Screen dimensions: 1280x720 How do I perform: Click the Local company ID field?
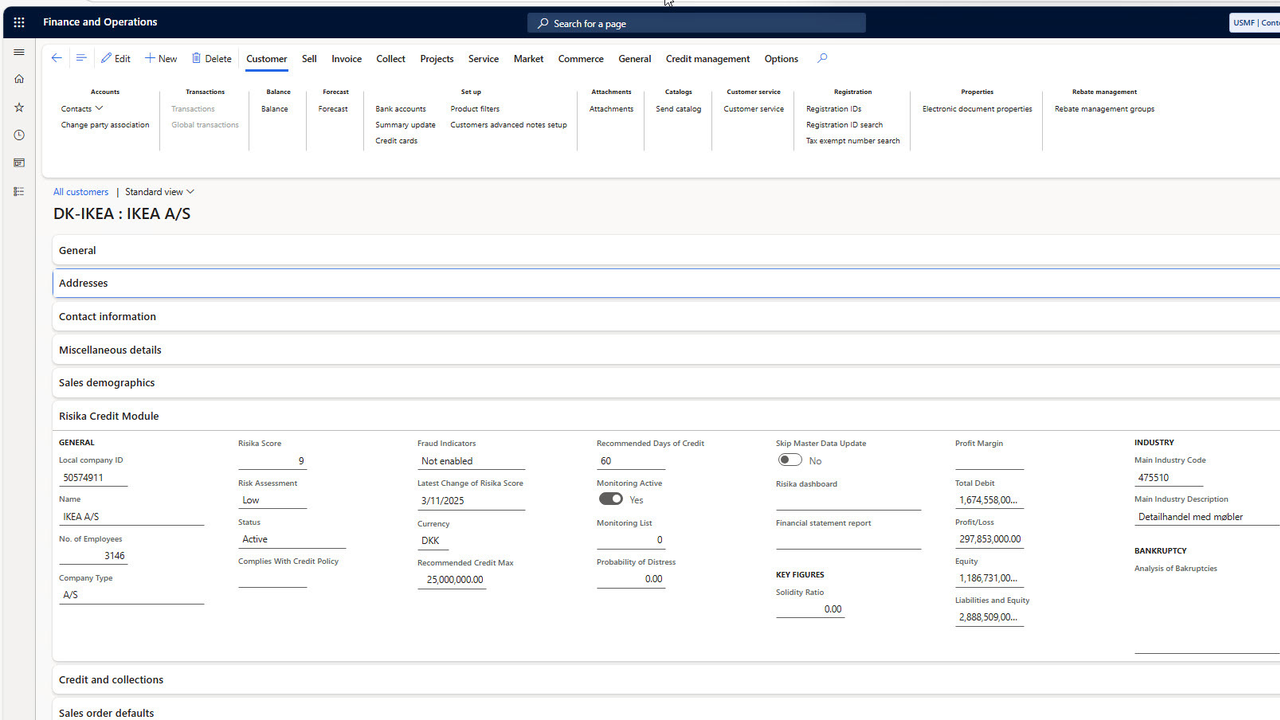[93, 478]
